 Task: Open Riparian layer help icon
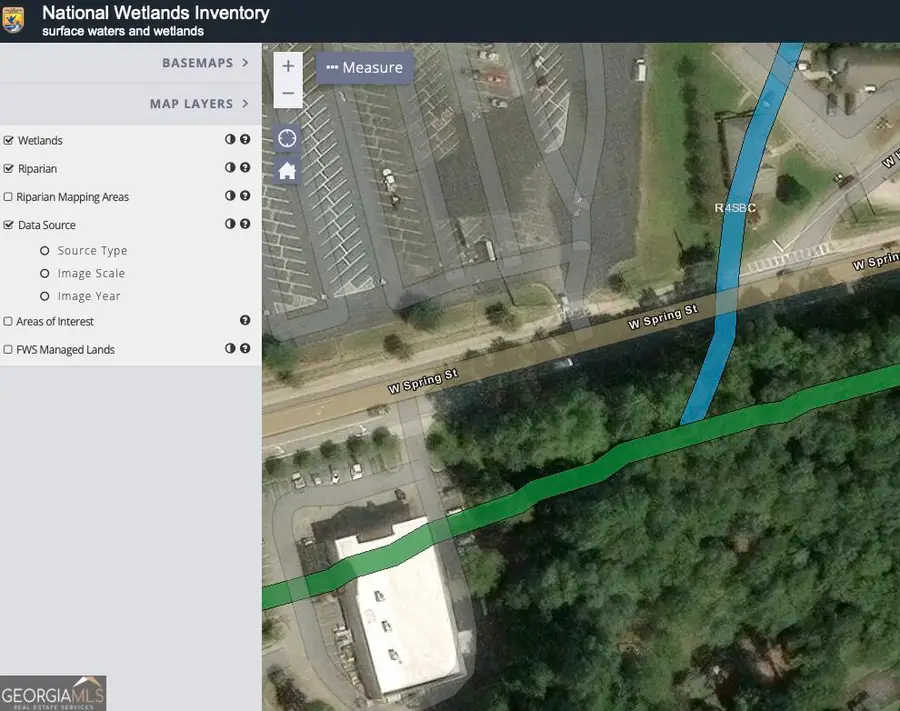pos(245,168)
